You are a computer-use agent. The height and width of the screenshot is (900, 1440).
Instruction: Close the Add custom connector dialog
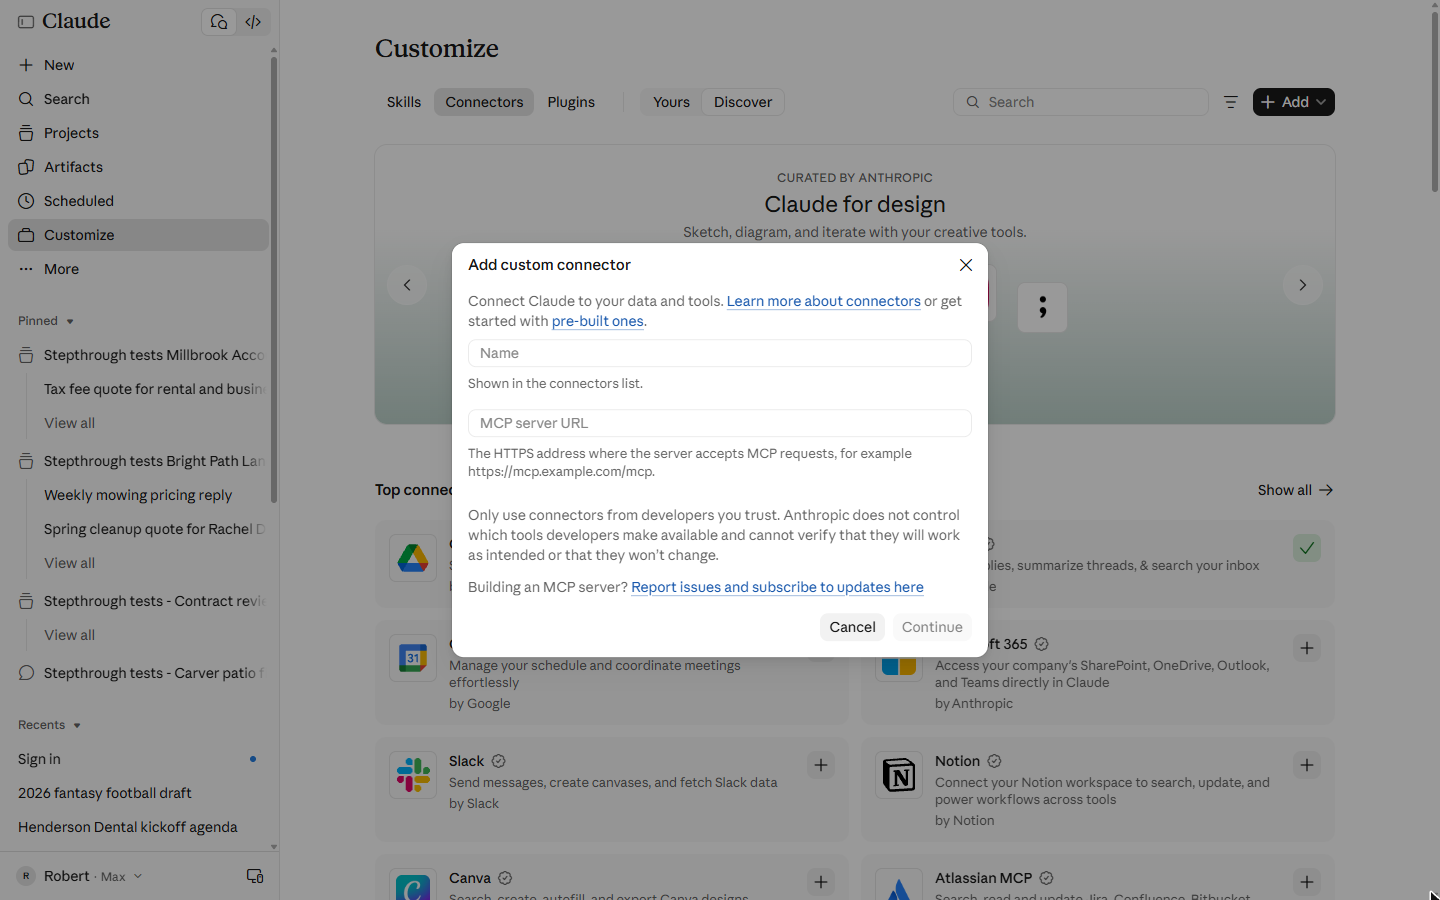[966, 265]
